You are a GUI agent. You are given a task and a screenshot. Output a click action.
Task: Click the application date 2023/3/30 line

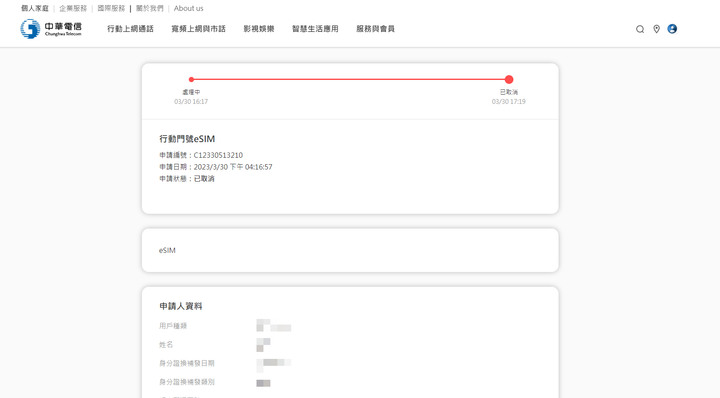coord(216,167)
